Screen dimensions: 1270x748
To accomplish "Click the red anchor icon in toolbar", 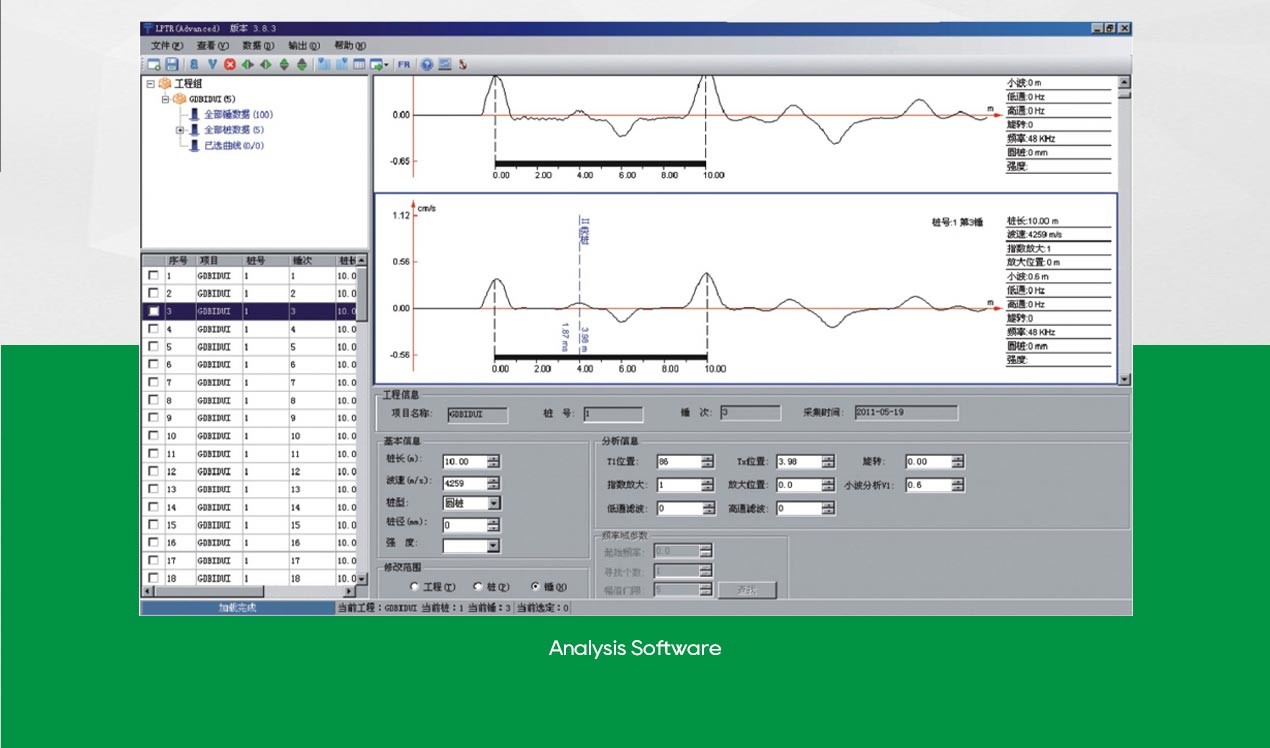I will 462,64.
